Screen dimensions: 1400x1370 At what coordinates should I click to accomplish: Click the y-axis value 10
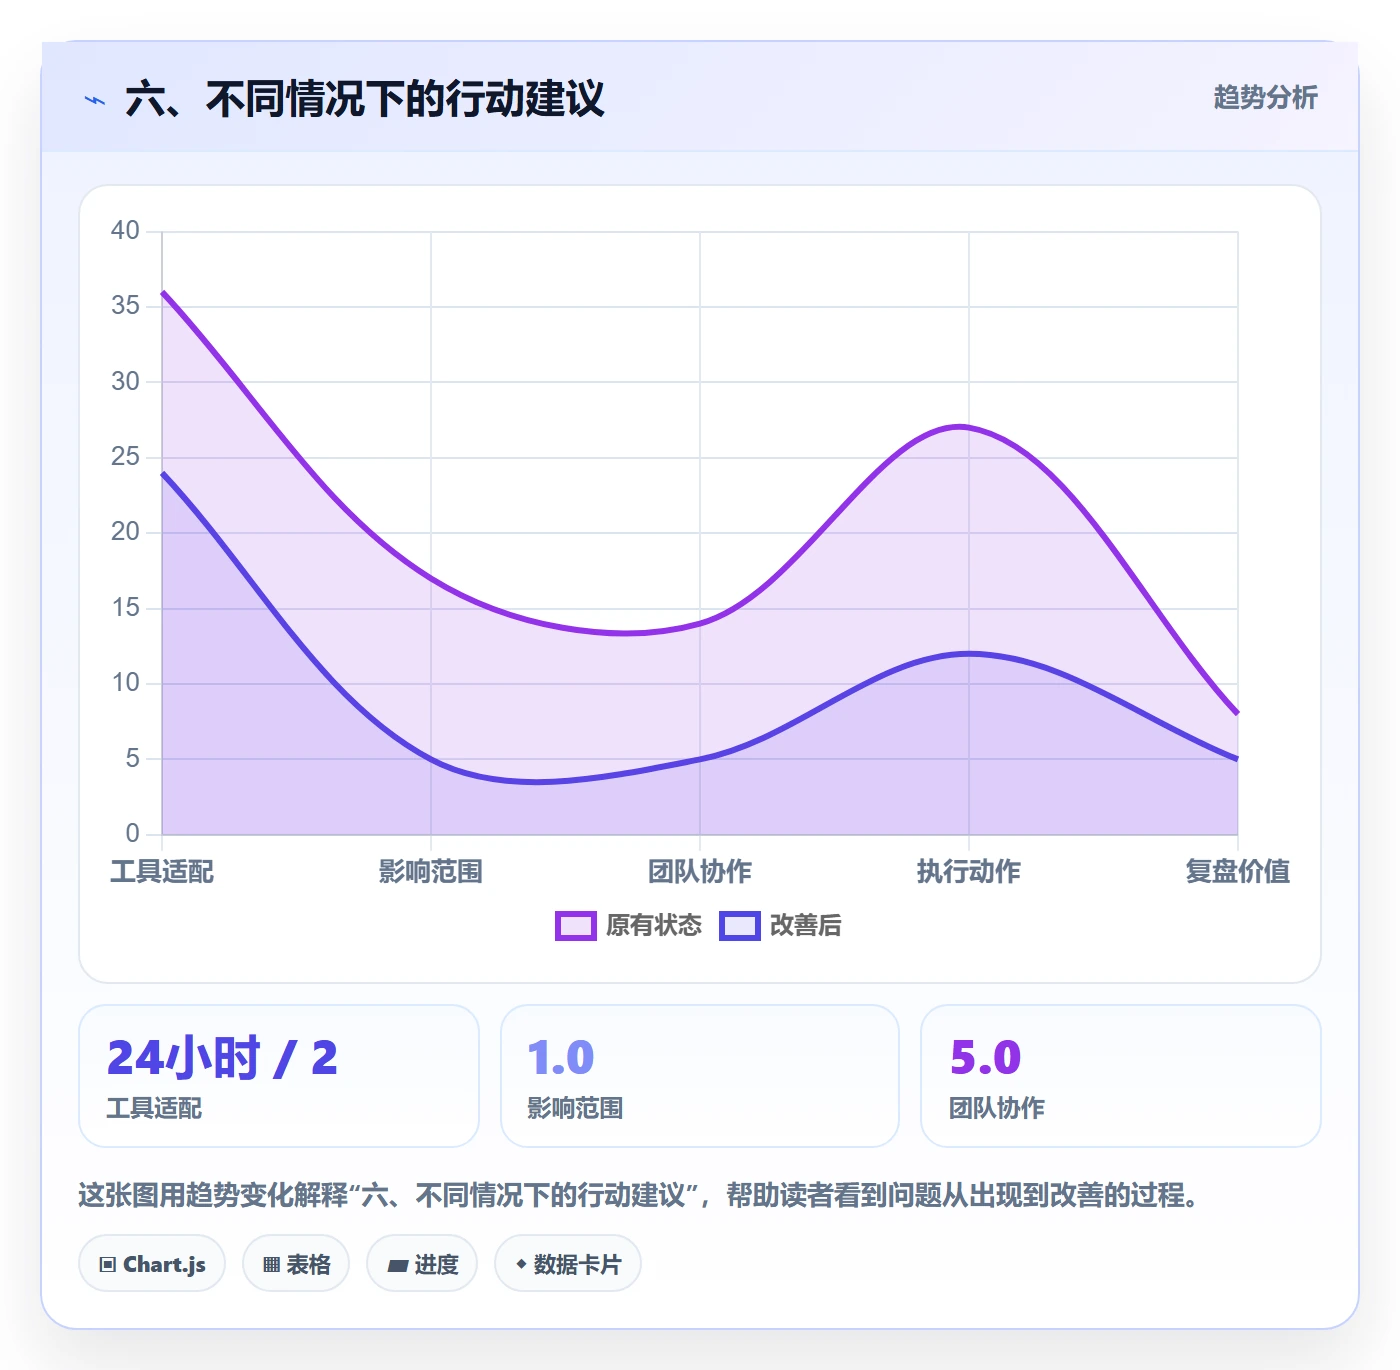click(x=125, y=683)
